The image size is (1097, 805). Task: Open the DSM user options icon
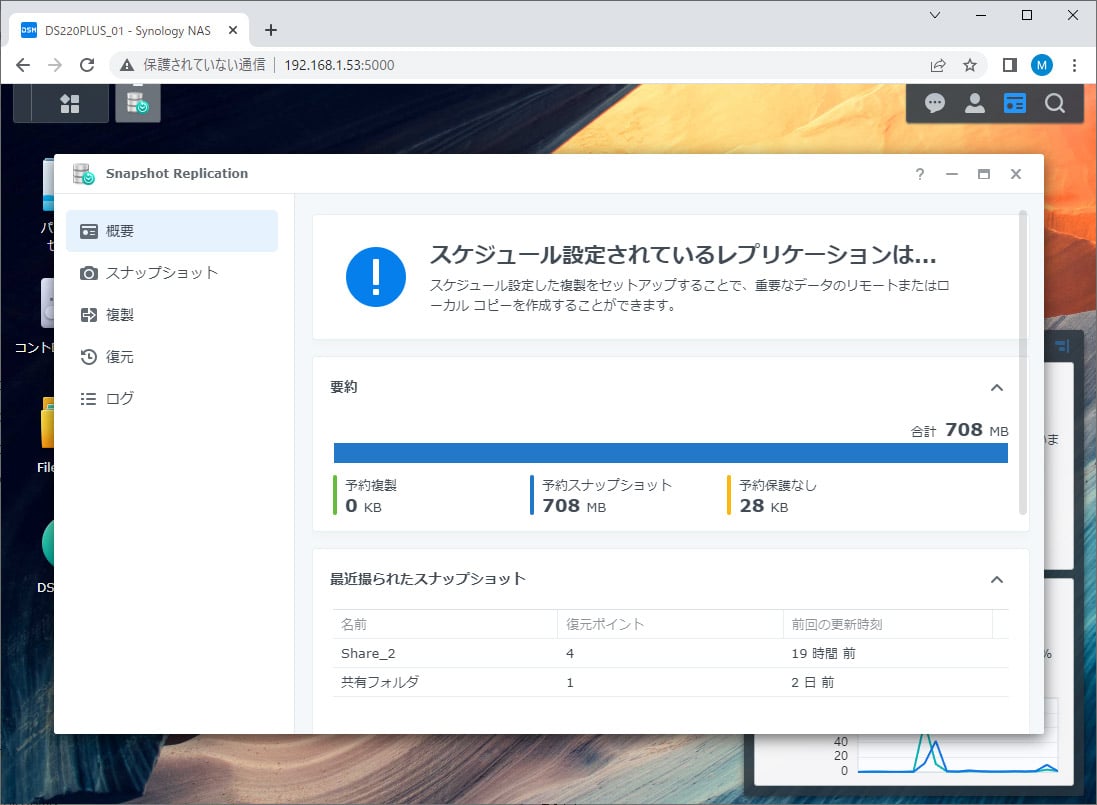click(x=975, y=104)
